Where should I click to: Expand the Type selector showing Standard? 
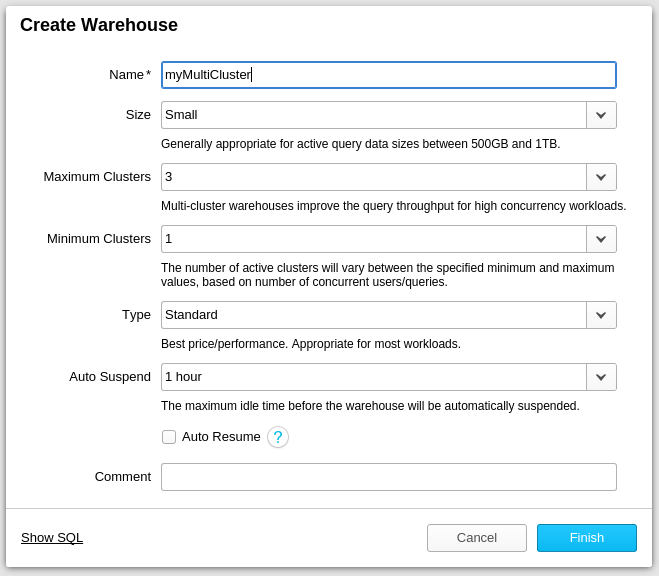pos(373,315)
